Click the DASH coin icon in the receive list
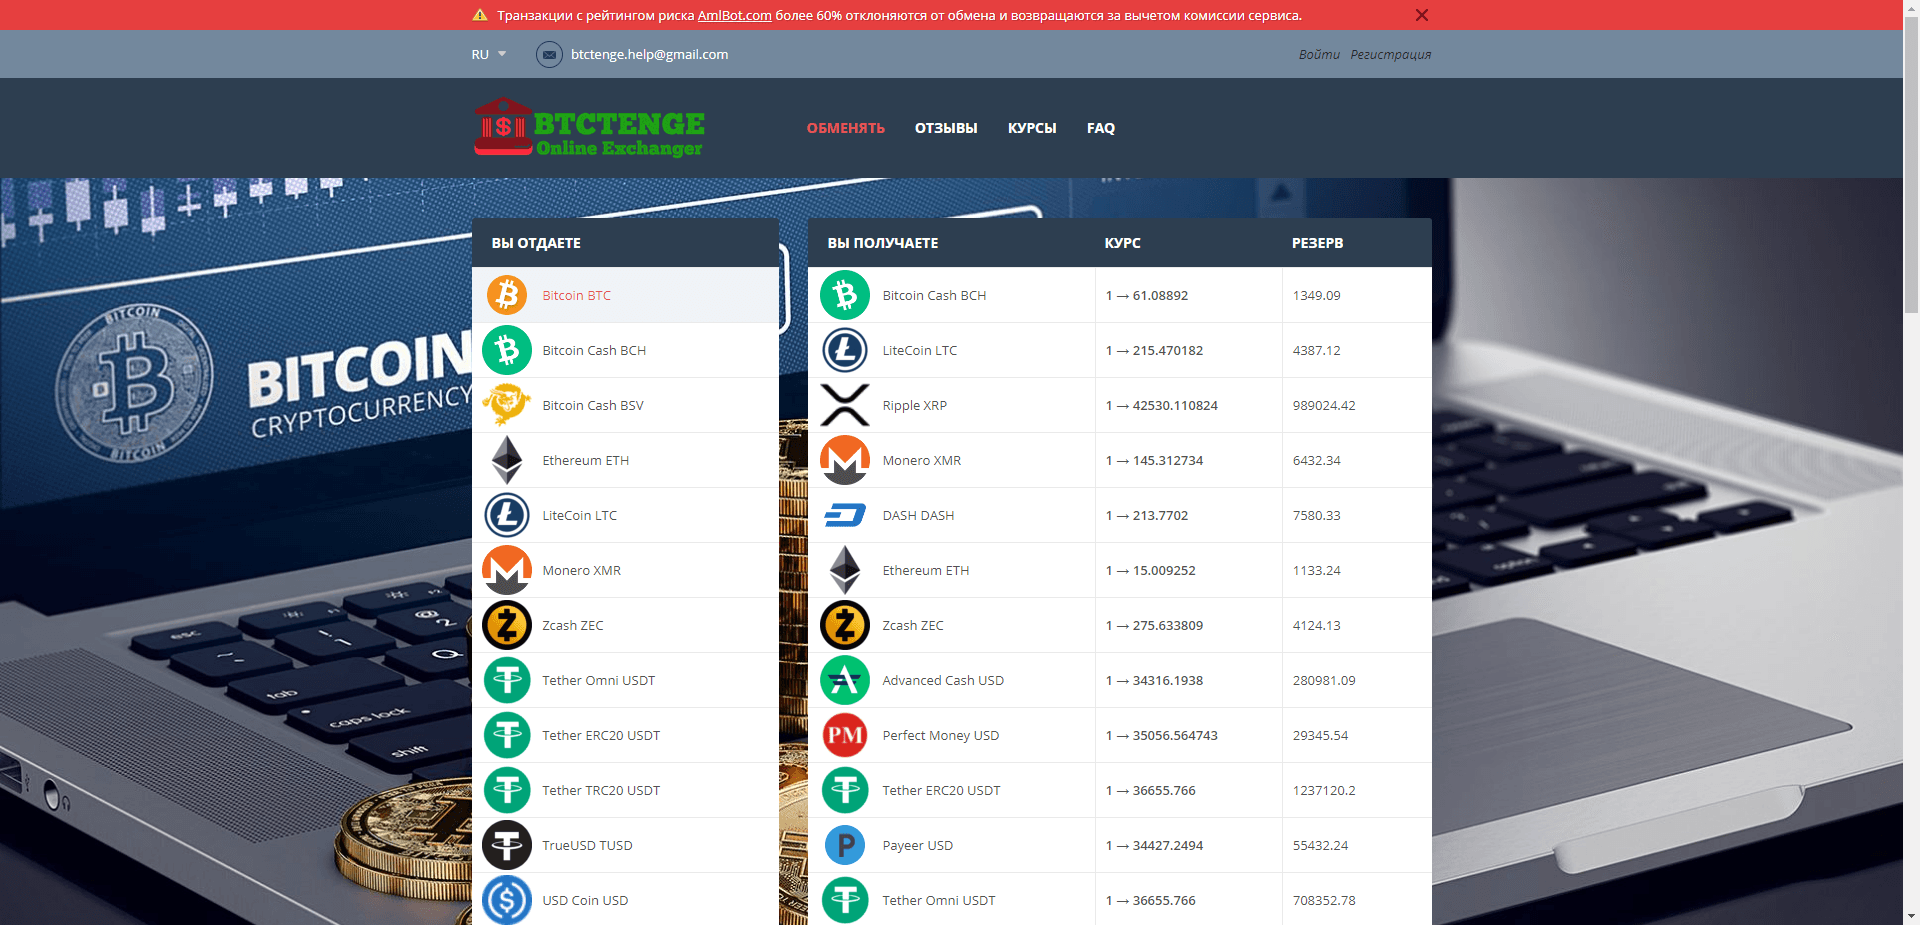 (845, 515)
